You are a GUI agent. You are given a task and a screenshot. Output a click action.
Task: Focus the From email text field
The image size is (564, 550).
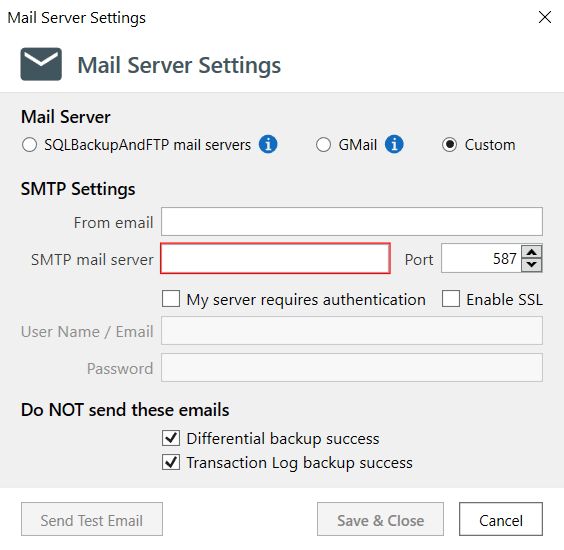pyautogui.click(x=352, y=222)
